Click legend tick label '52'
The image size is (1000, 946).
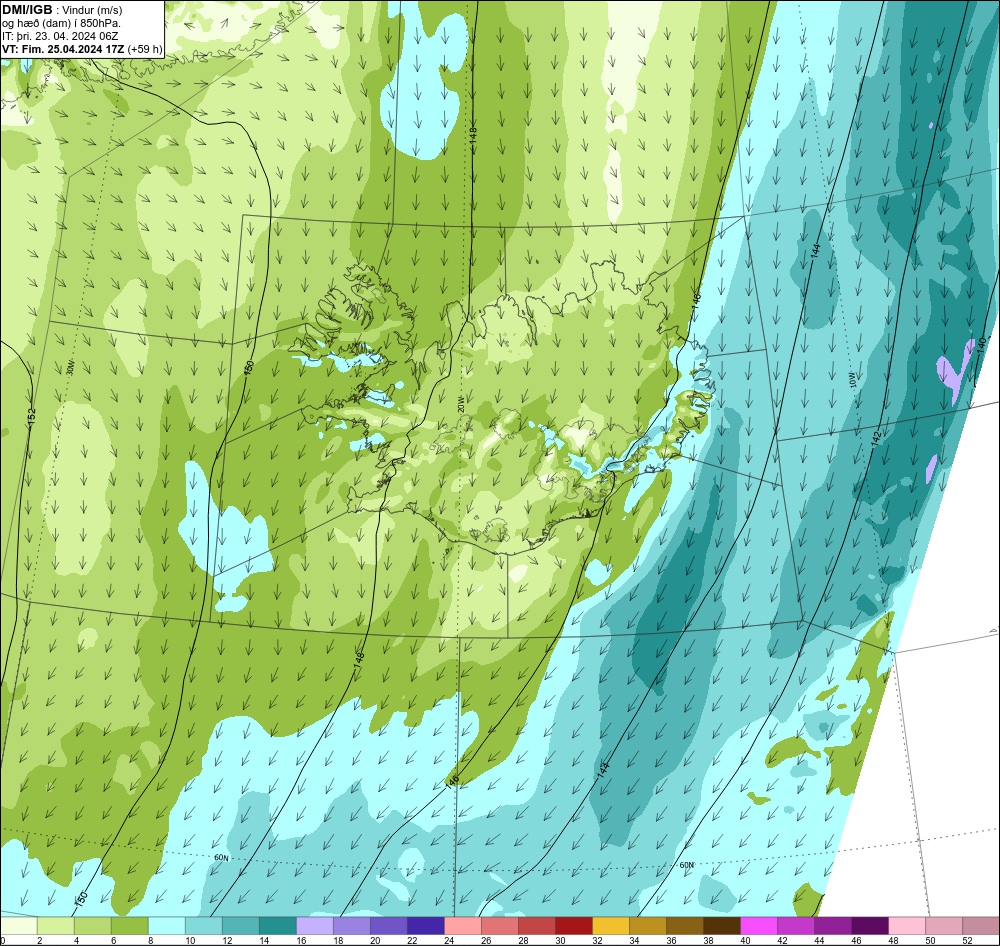pos(967,940)
